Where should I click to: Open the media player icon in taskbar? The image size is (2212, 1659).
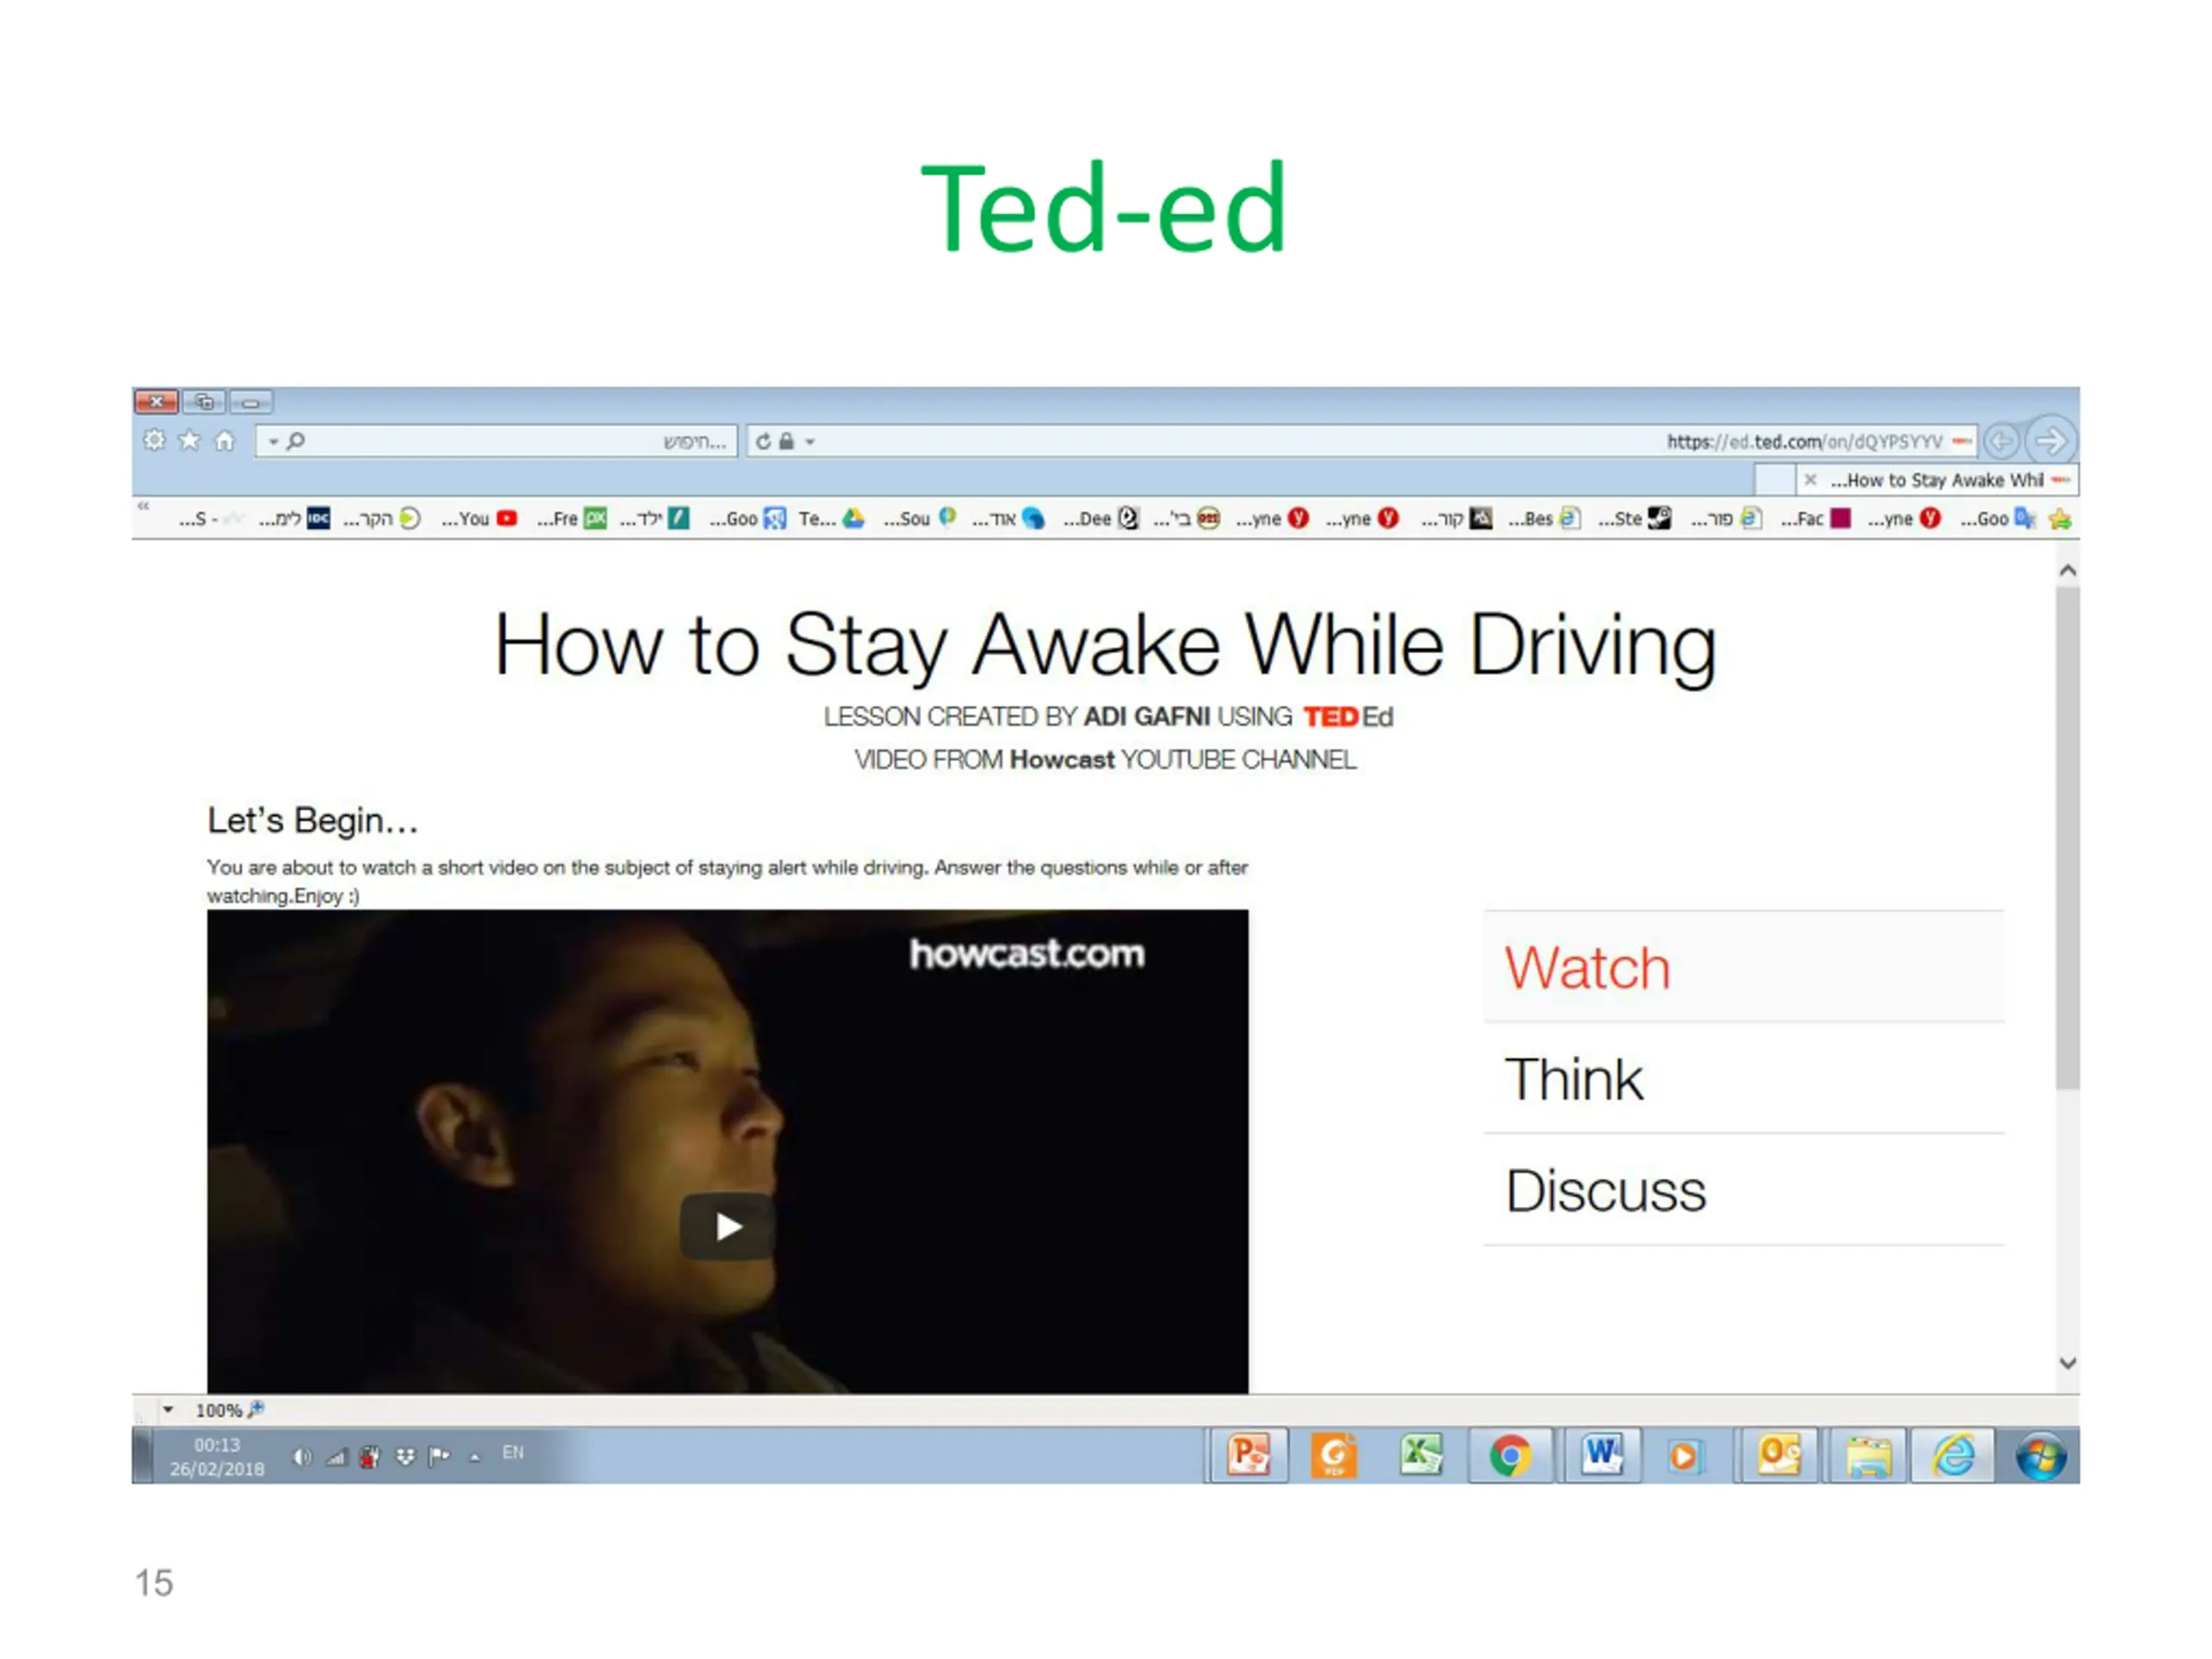[x=1684, y=1456]
